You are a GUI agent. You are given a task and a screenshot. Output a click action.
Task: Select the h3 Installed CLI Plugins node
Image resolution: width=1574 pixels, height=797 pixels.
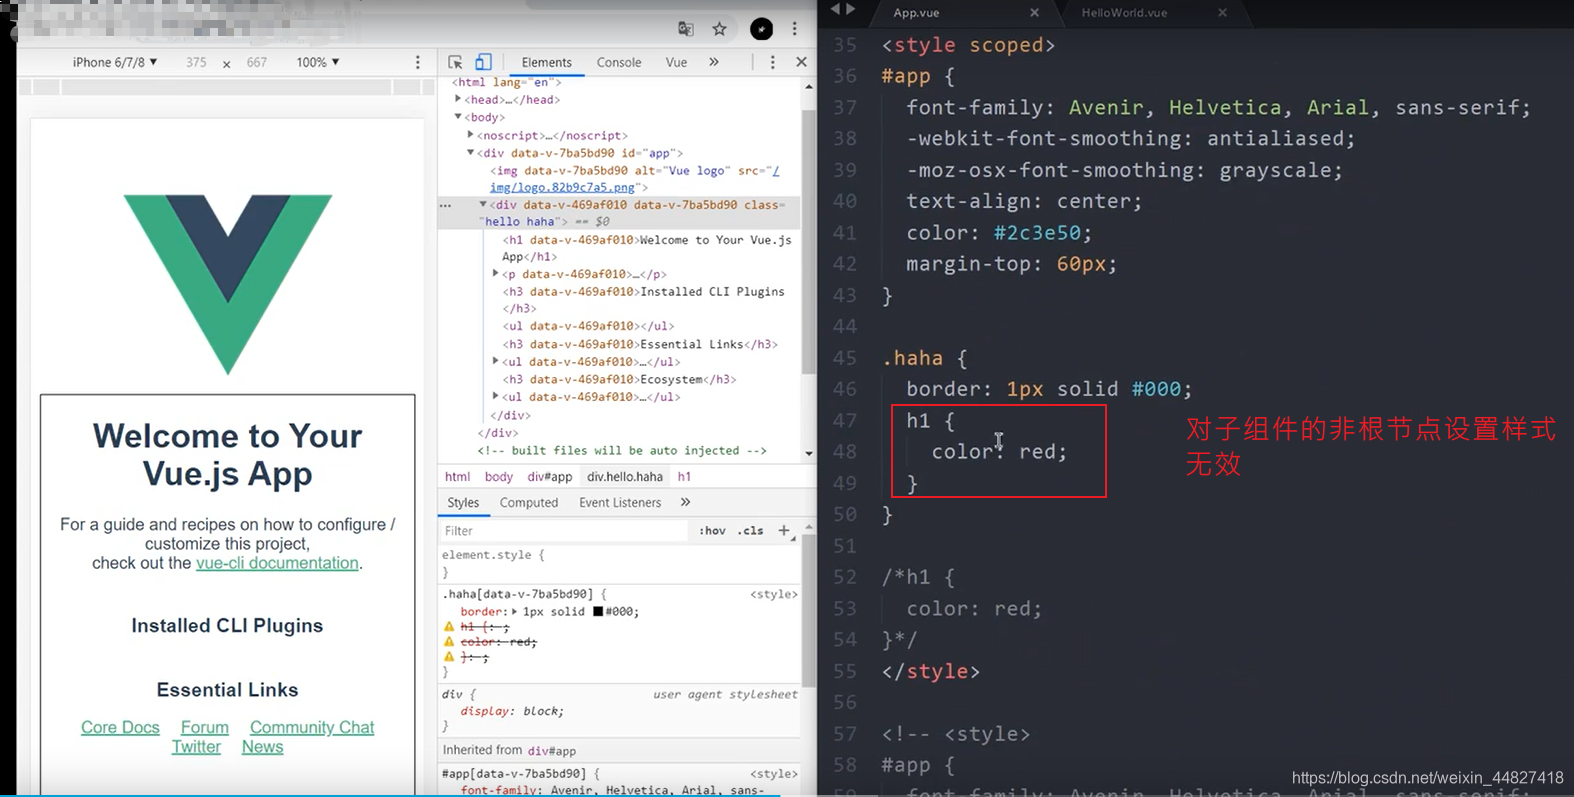643,300
